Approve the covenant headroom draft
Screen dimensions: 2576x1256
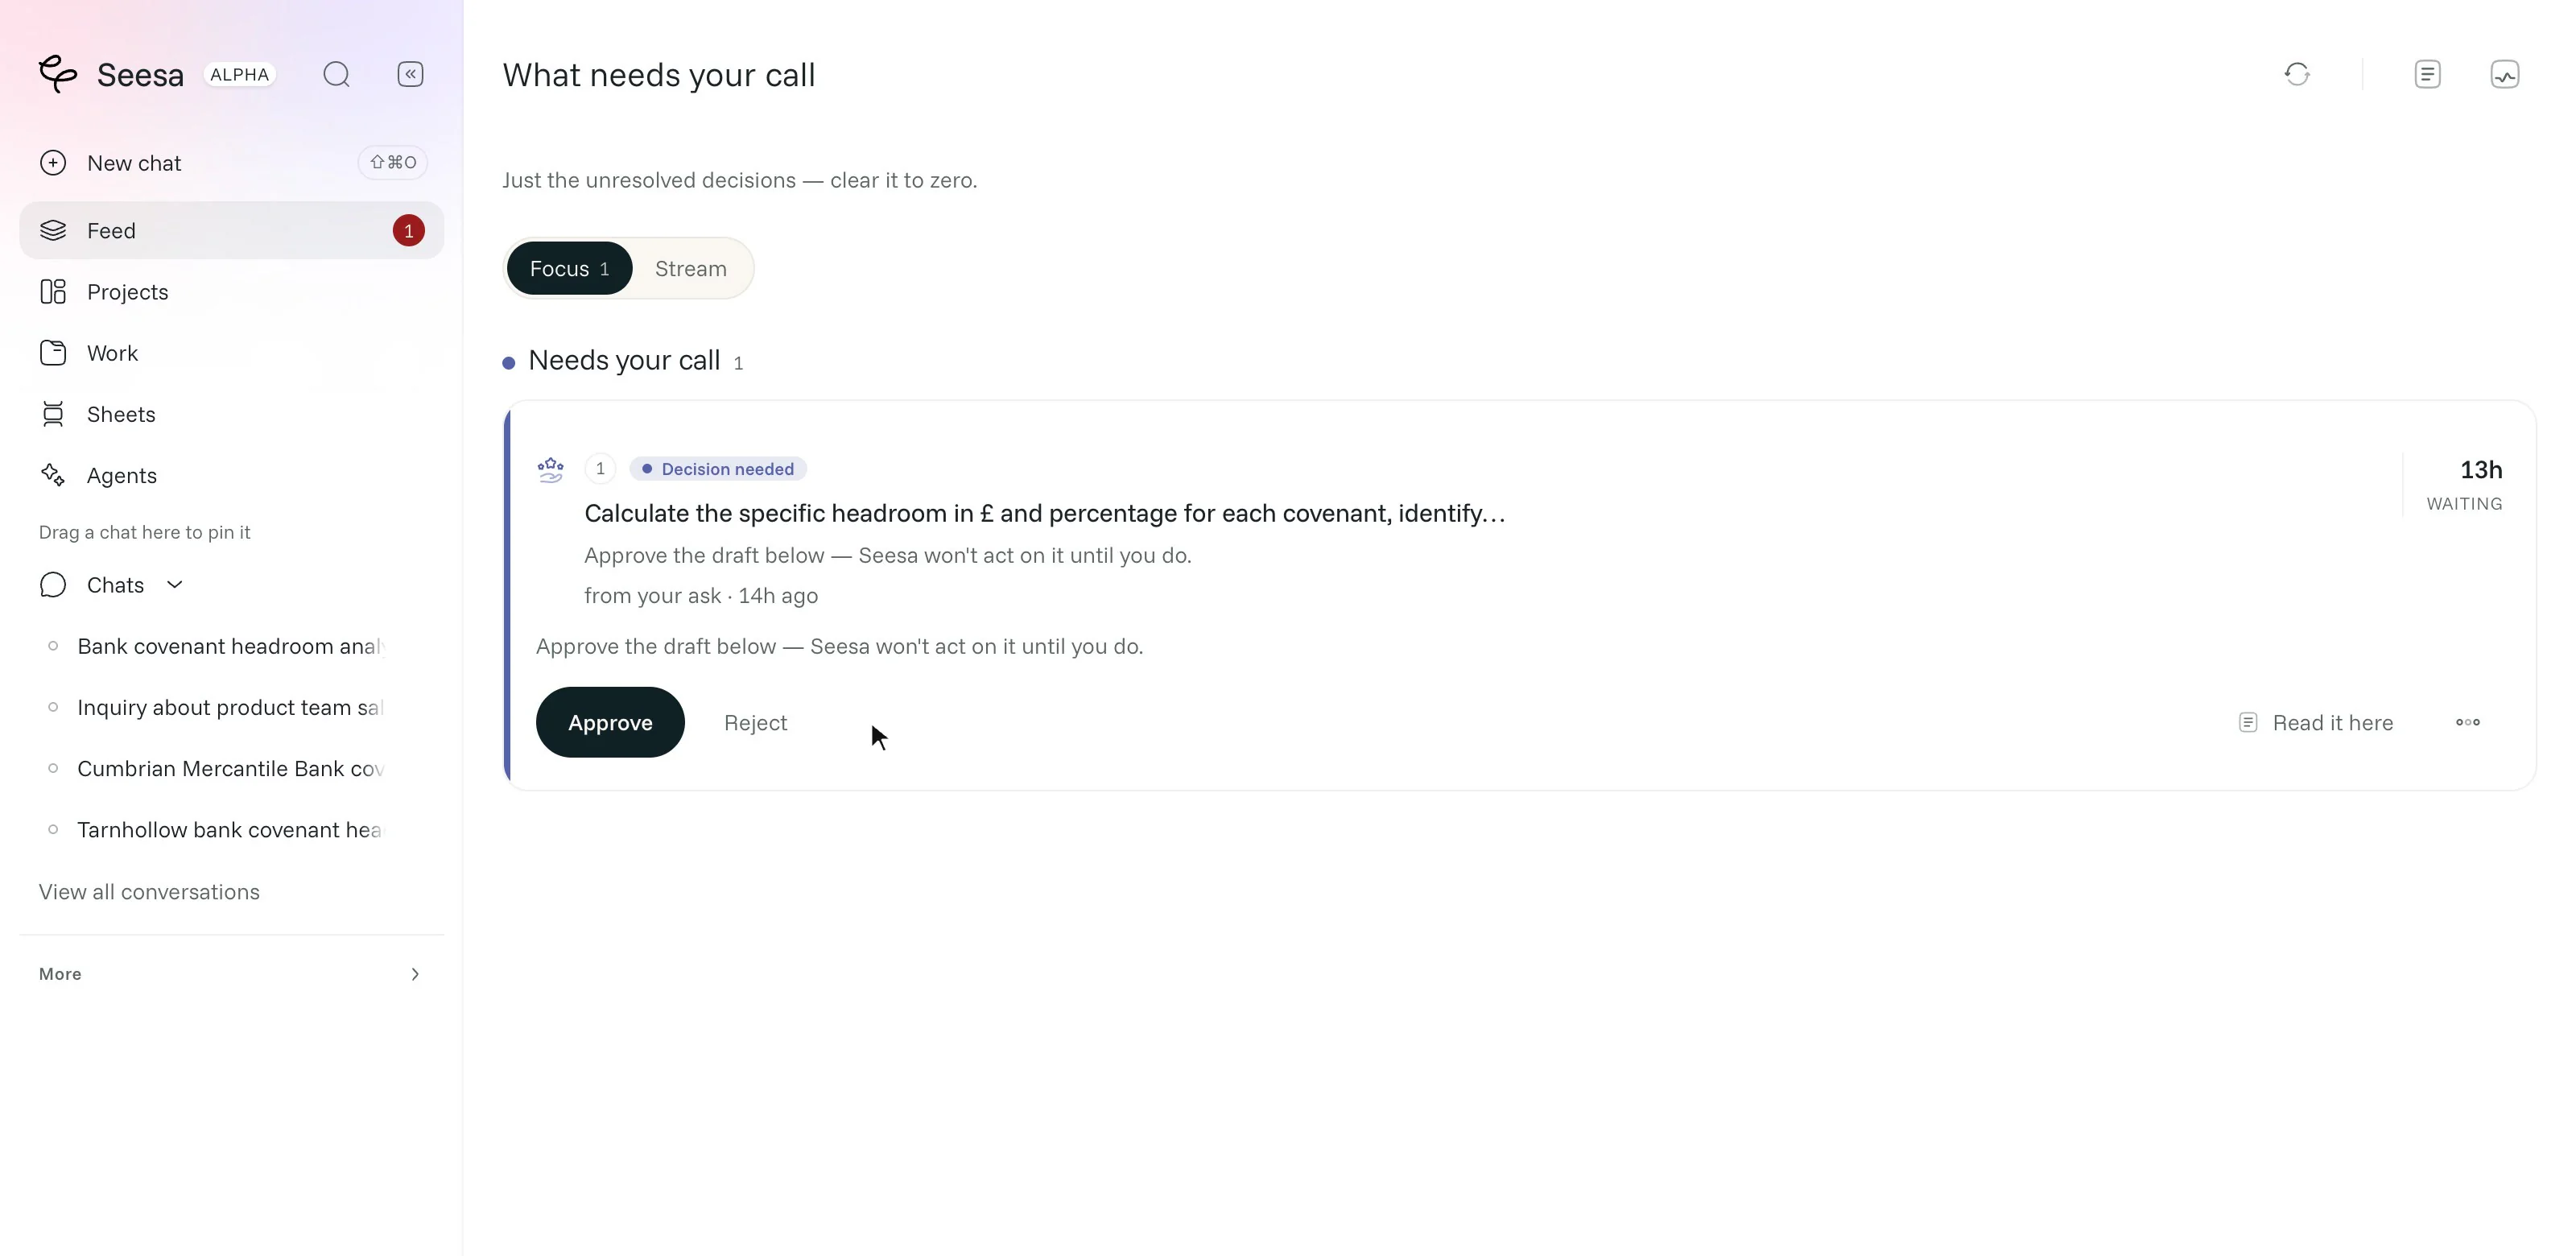coord(610,722)
